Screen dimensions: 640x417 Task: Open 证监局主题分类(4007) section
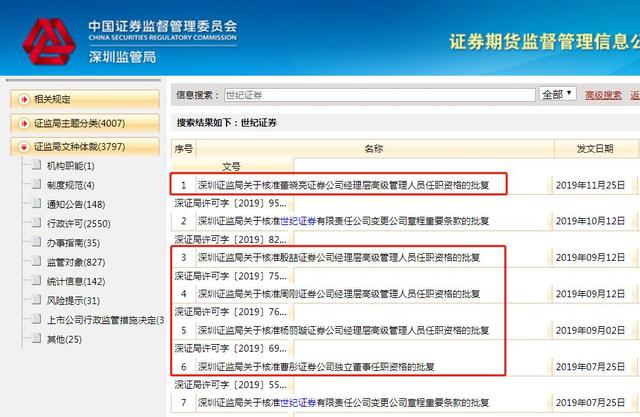[x=85, y=123]
